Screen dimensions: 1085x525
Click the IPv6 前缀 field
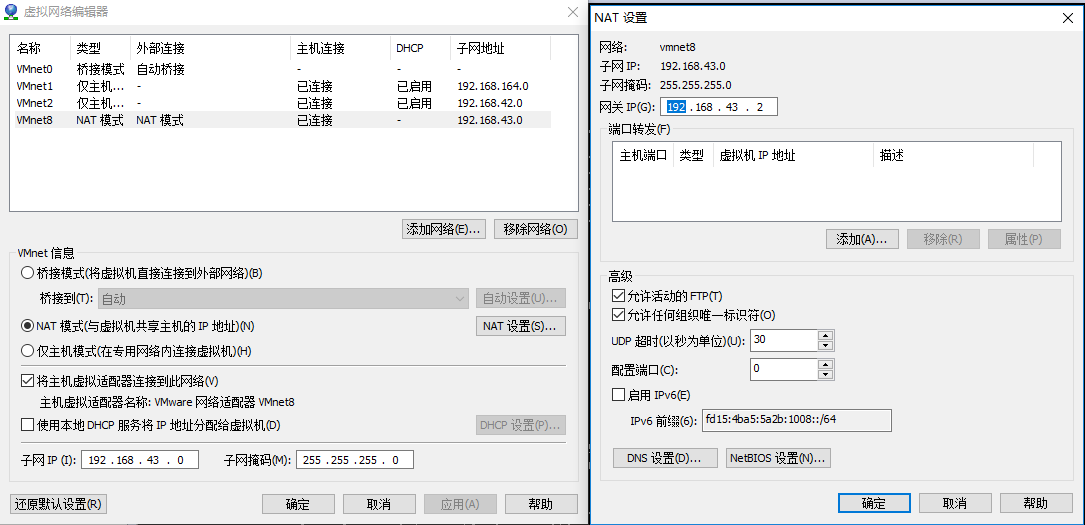[x=796, y=420]
